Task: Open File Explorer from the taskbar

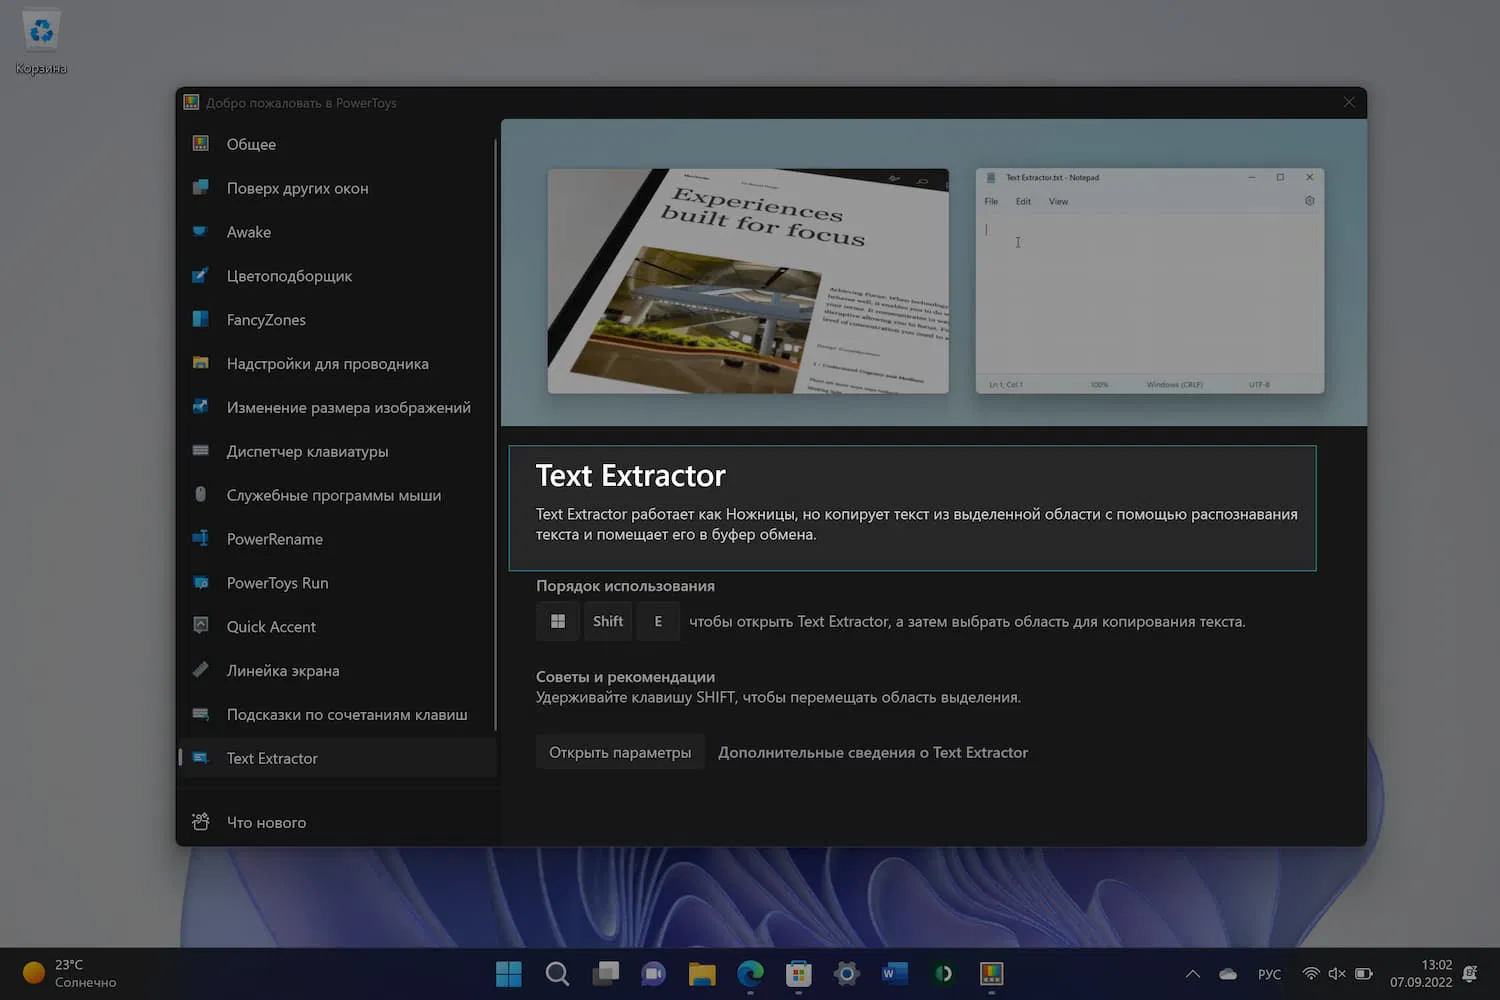Action: [702, 974]
